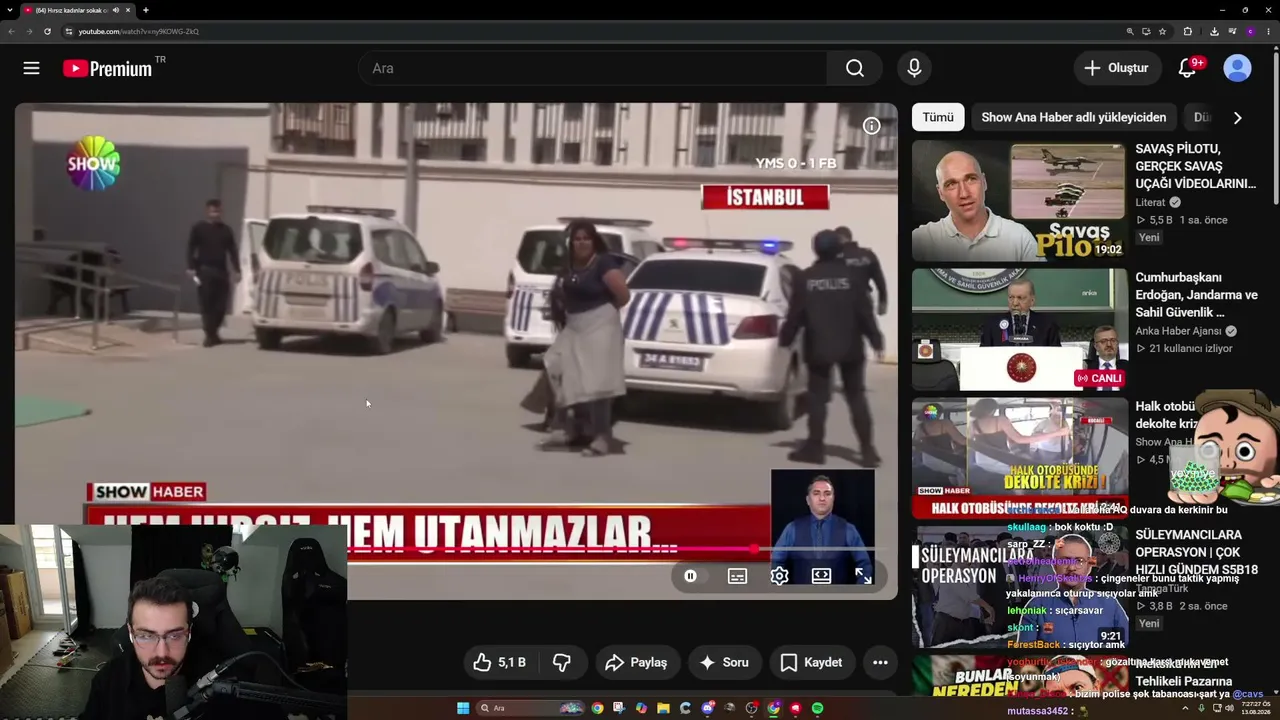Open a new browser tab
The image size is (1280, 720).
coord(145,10)
